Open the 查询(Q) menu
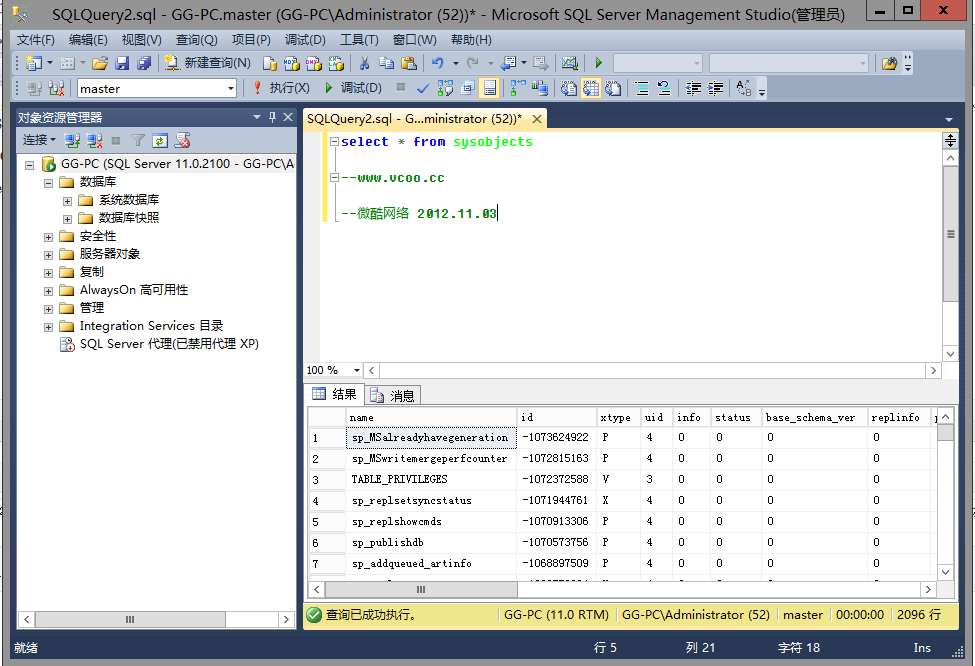 pos(196,40)
